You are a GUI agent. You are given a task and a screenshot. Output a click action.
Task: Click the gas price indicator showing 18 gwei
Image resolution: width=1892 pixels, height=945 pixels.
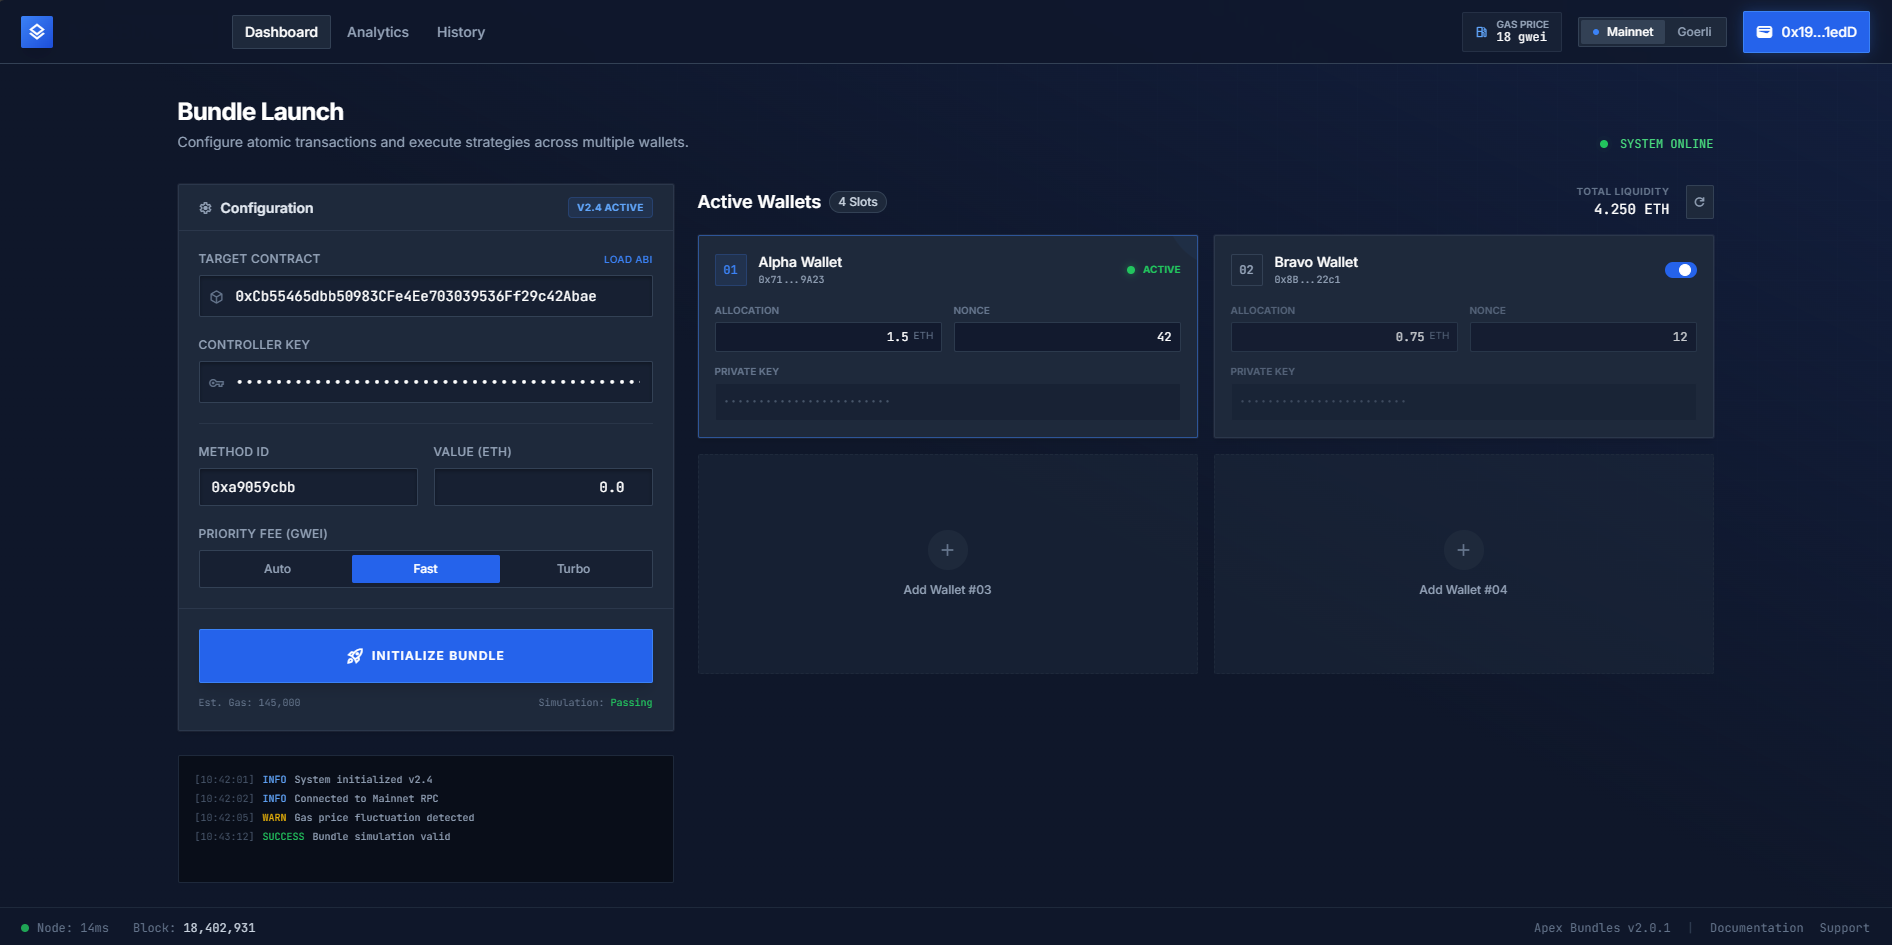click(x=1511, y=31)
